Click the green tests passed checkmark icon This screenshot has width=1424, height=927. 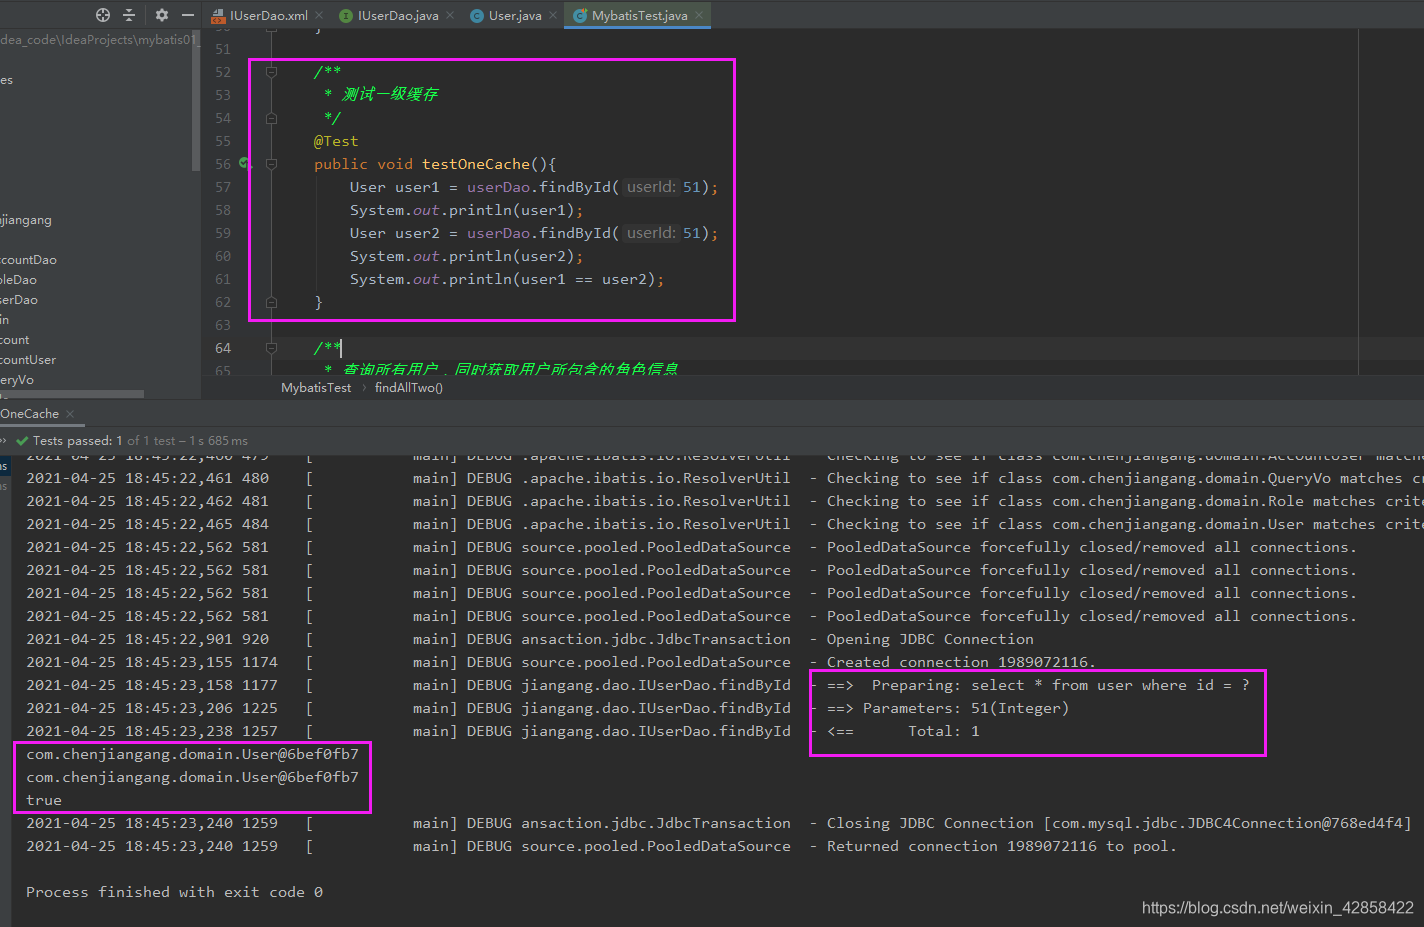click(22, 441)
